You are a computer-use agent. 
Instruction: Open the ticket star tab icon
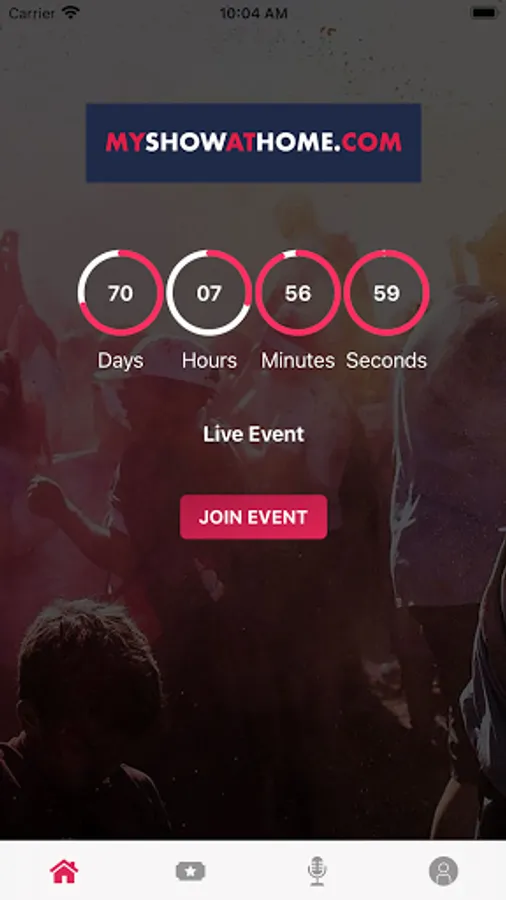(x=190, y=871)
